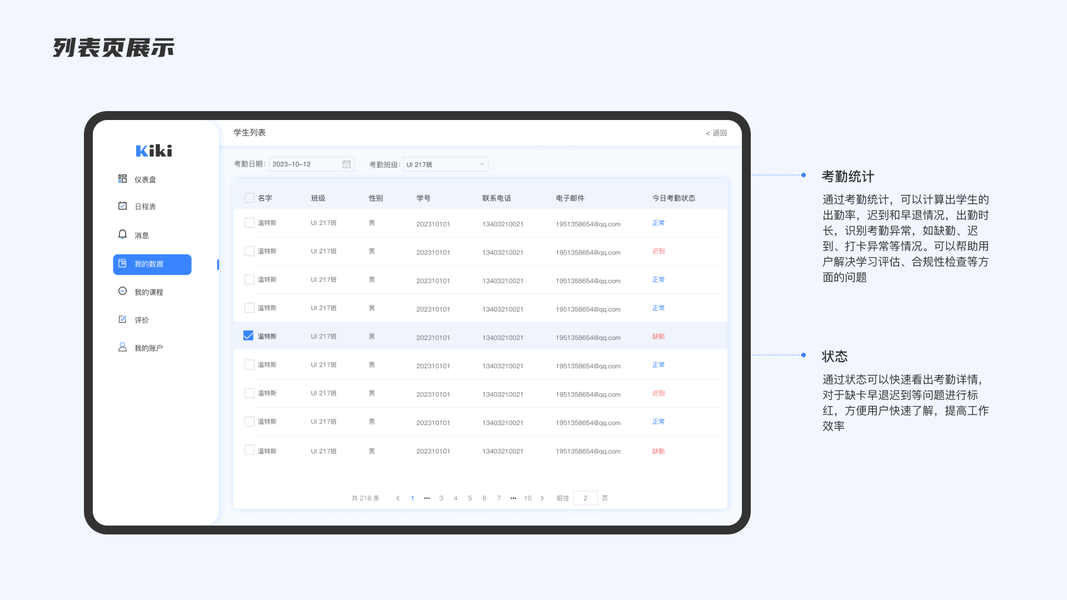Click the 我的课程 icon in sidebar
This screenshot has width=1067, height=600.
(122, 291)
